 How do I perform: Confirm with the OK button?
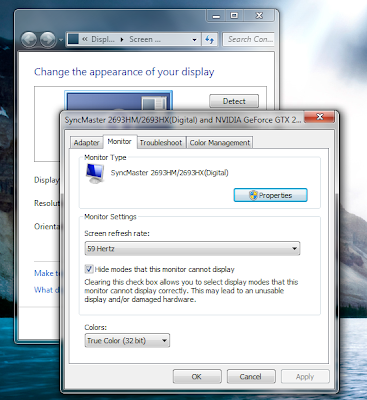[197, 377]
